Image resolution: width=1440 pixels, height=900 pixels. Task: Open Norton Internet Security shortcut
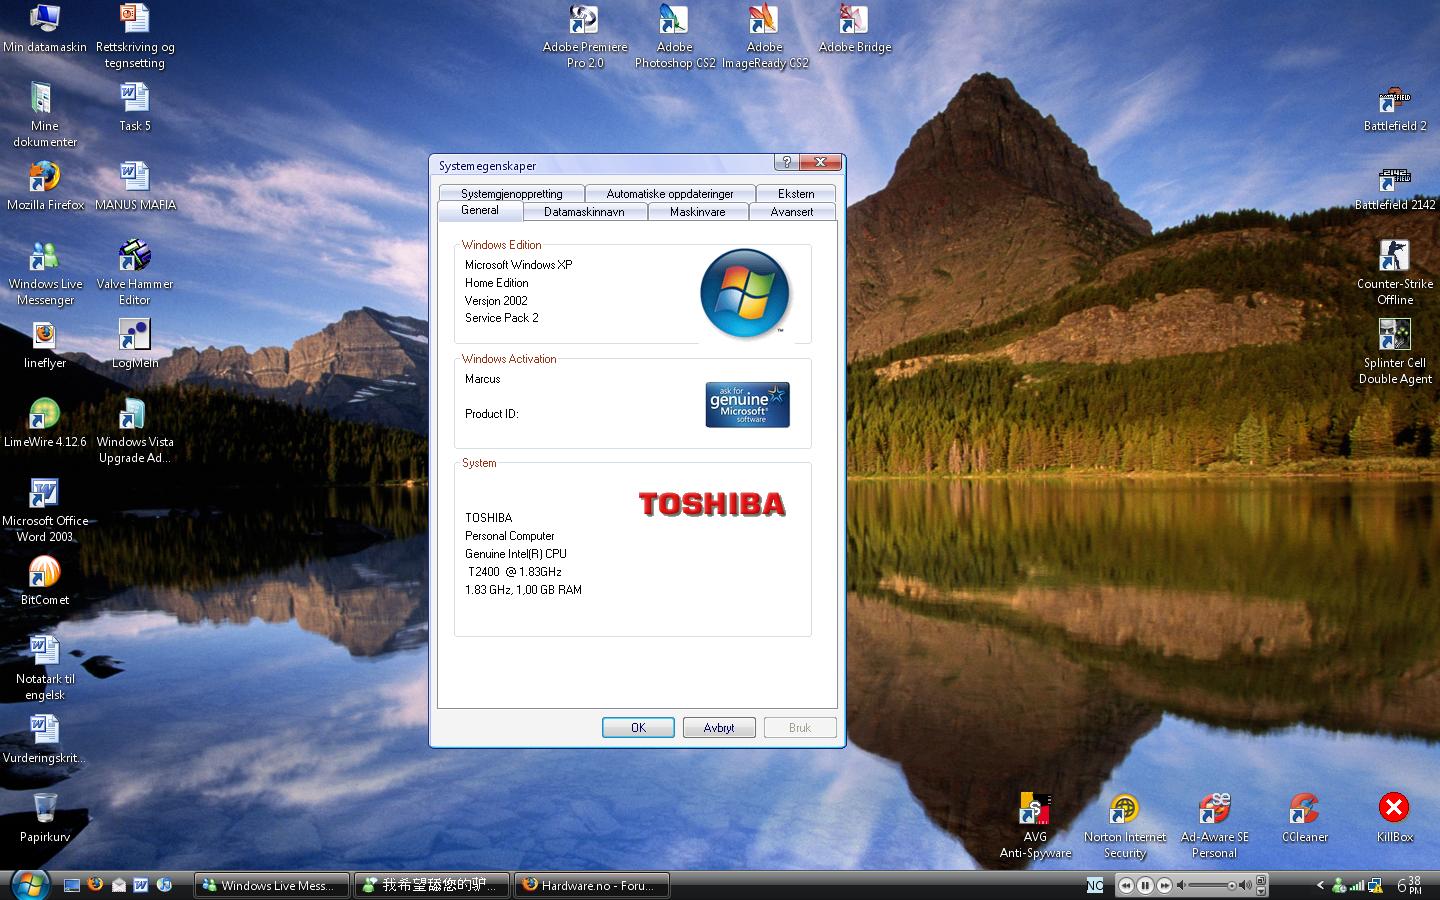1124,826
